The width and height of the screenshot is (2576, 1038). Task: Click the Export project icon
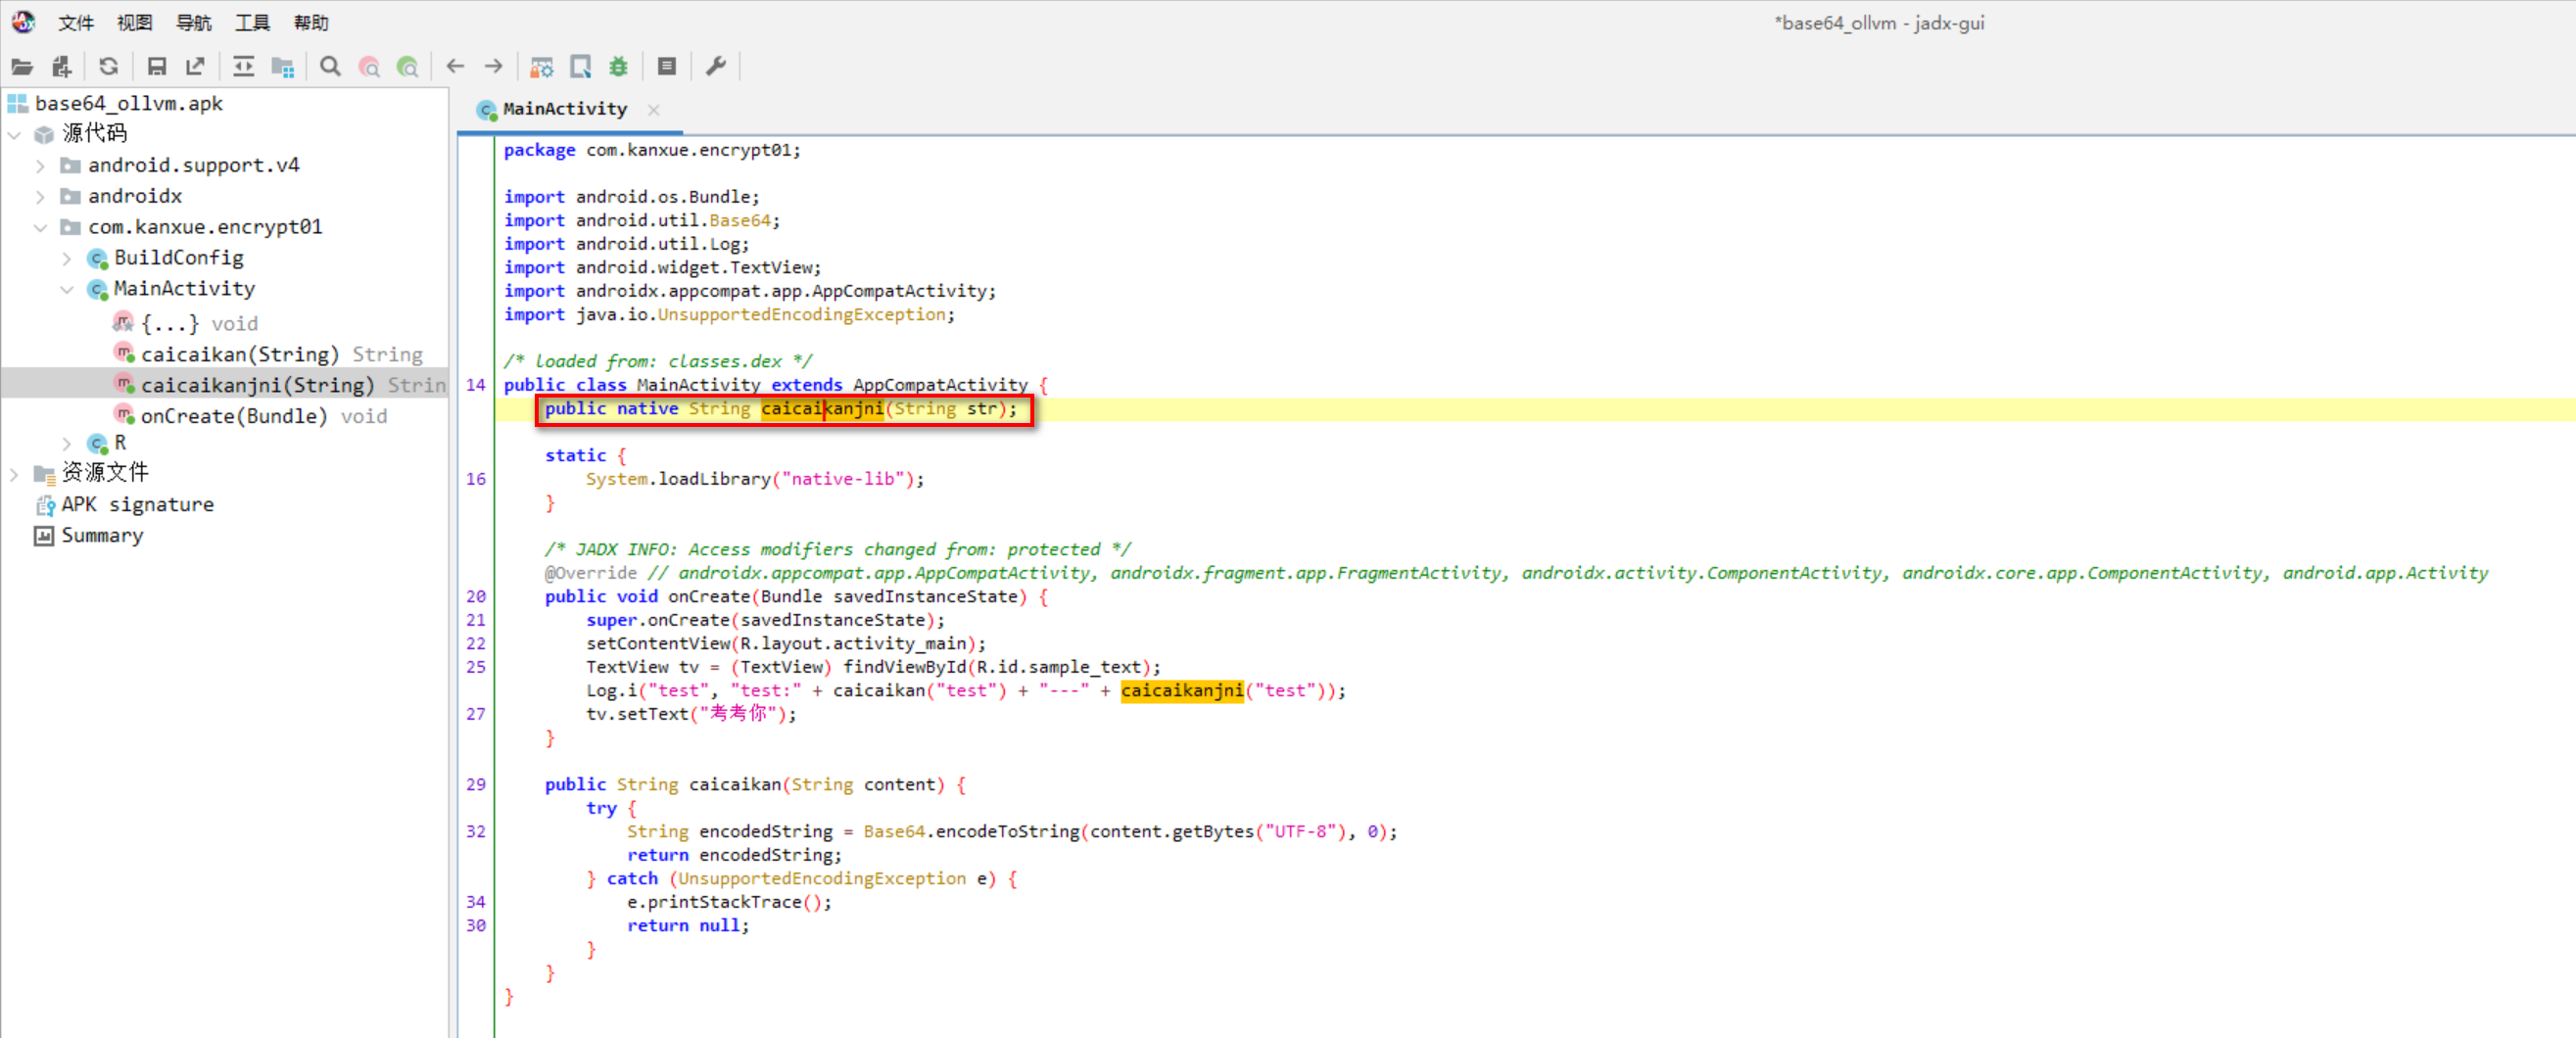195,67
